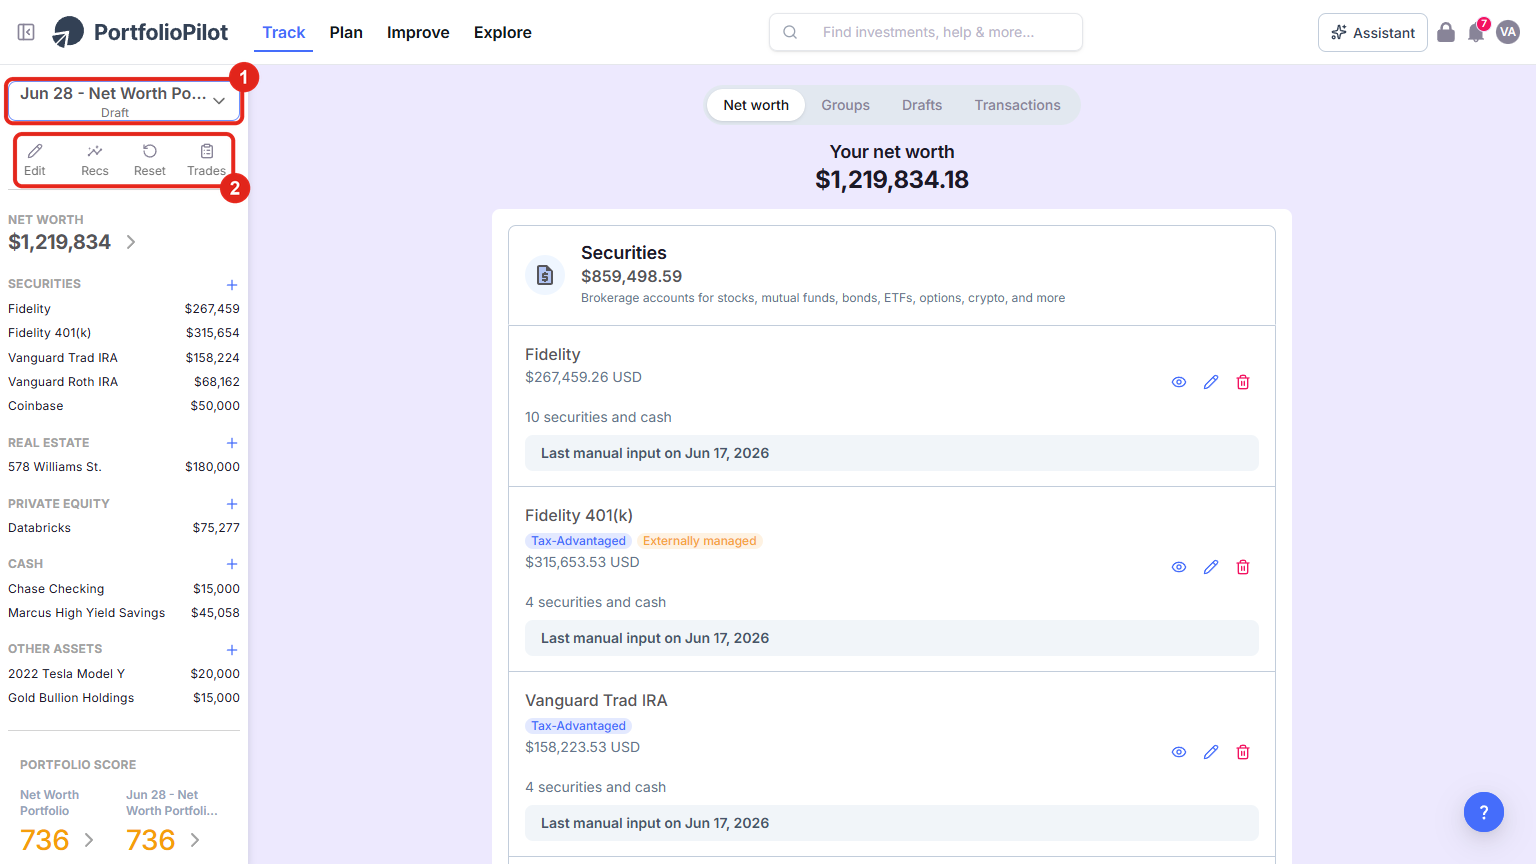Open the help question mark button
The image size is (1536, 864).
(x=1484, y=812)
